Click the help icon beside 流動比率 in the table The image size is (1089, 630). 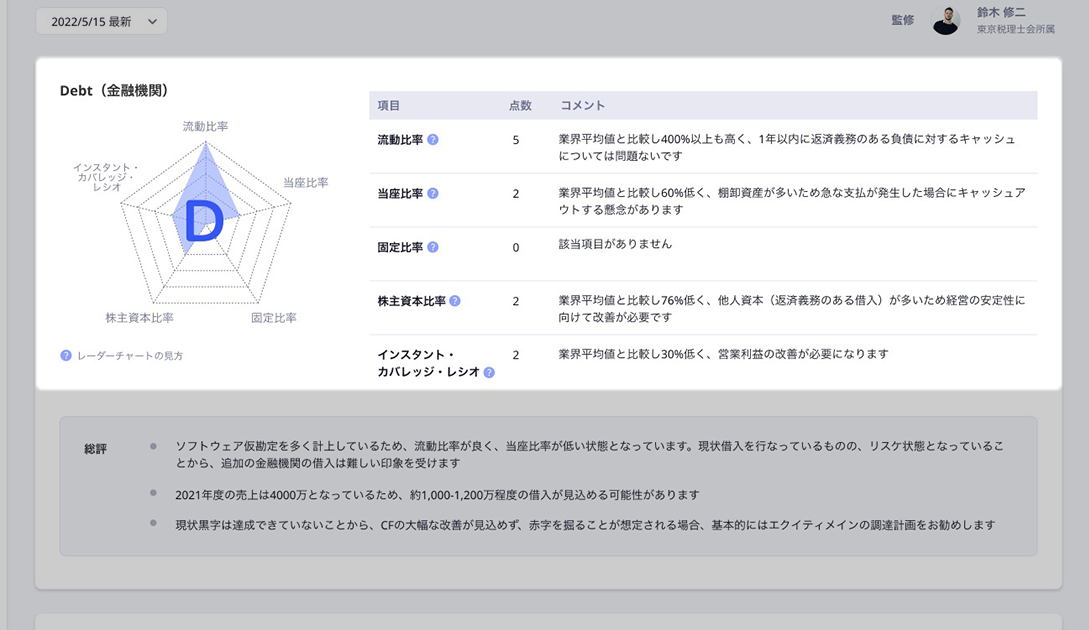[433, 140]
